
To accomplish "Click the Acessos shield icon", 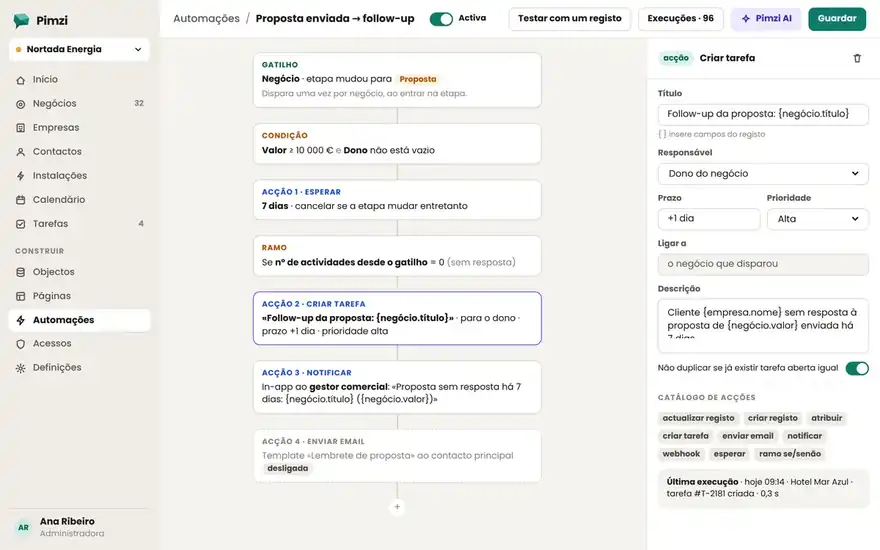I will [x=21, y=344].
